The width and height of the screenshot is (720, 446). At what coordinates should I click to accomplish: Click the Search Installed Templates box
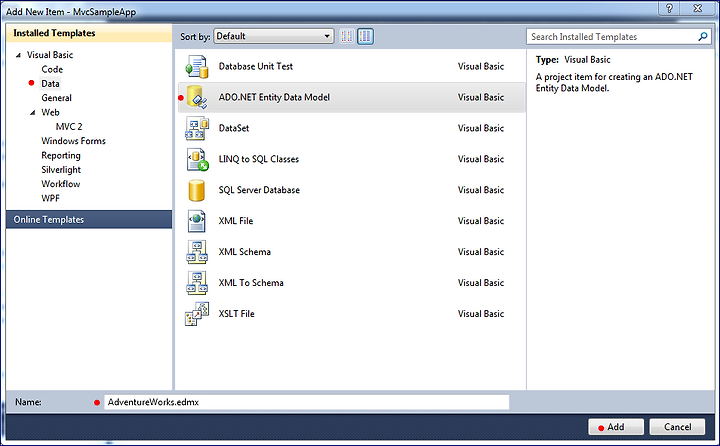pos(618,37)
